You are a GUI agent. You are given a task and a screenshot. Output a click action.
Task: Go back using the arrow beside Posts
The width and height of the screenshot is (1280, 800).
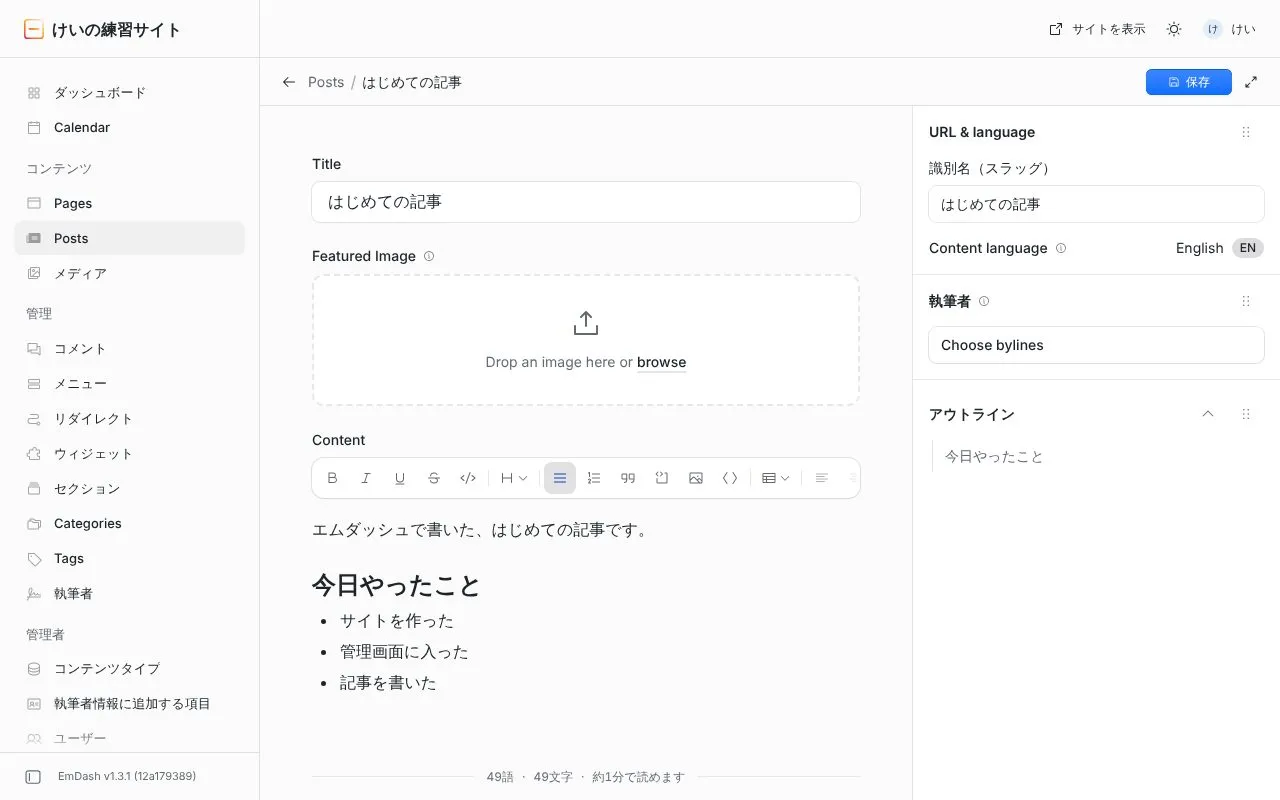[x=289, y=82]
